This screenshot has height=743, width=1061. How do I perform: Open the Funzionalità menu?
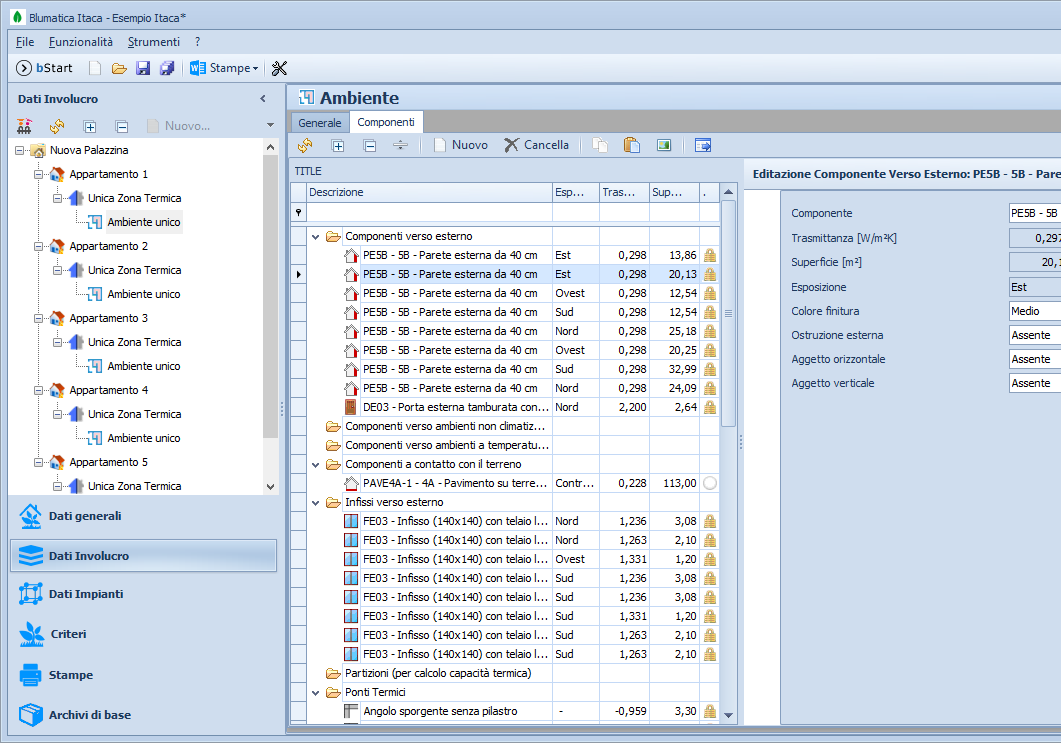point(81,42)
